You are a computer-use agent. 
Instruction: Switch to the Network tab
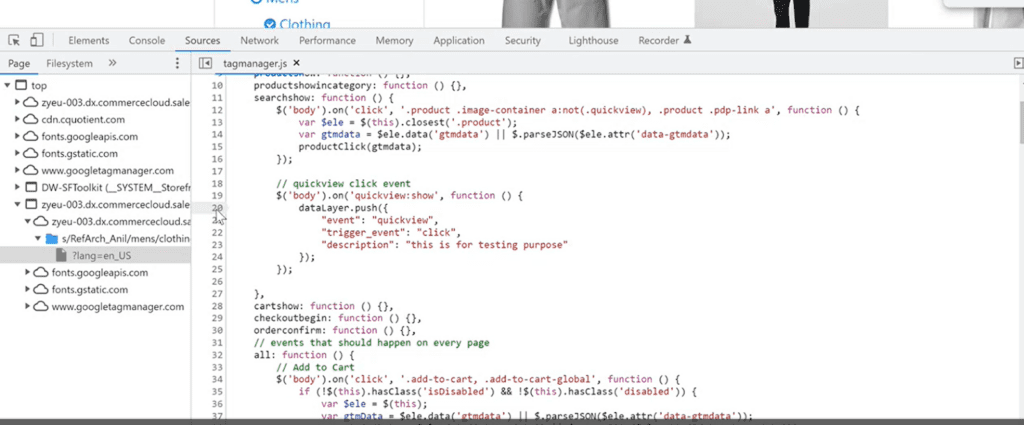[259, 41]
